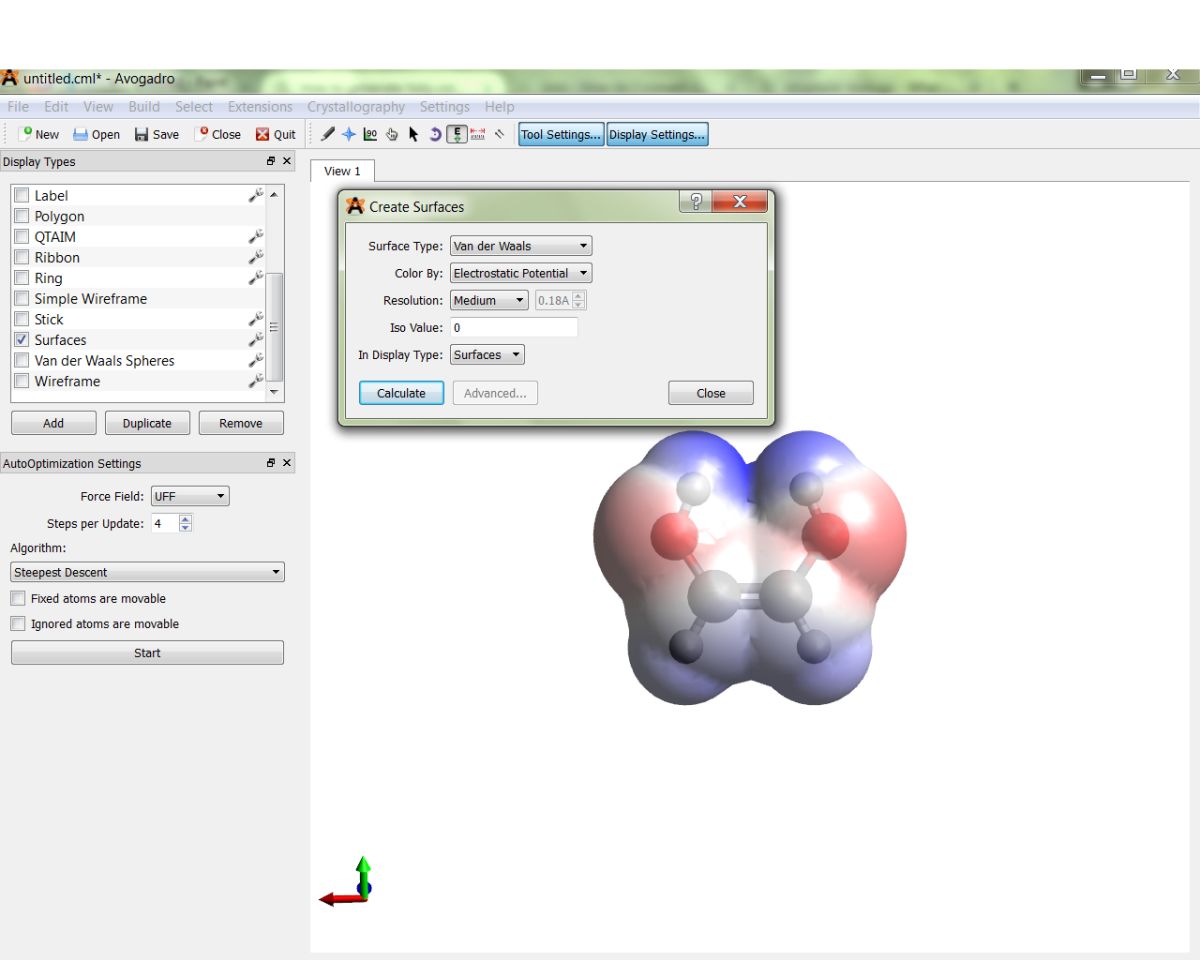This screenshot has width=1200, height=960.
Task: Open the Extensions menu
Action: click(260, 107)
